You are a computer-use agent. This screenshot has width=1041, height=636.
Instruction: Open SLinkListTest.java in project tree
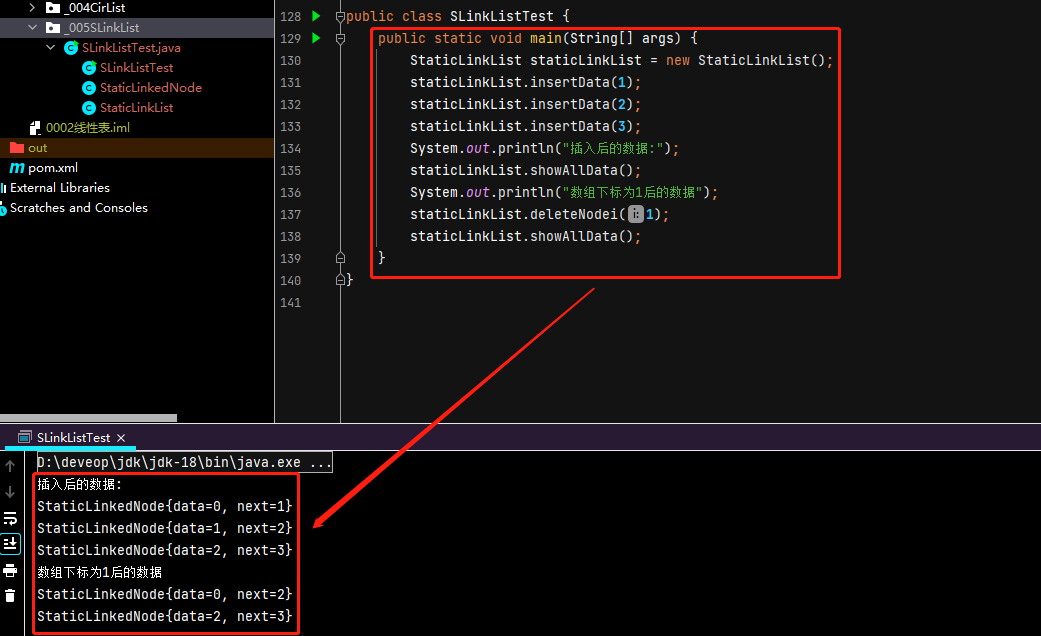tap(131, 48)
